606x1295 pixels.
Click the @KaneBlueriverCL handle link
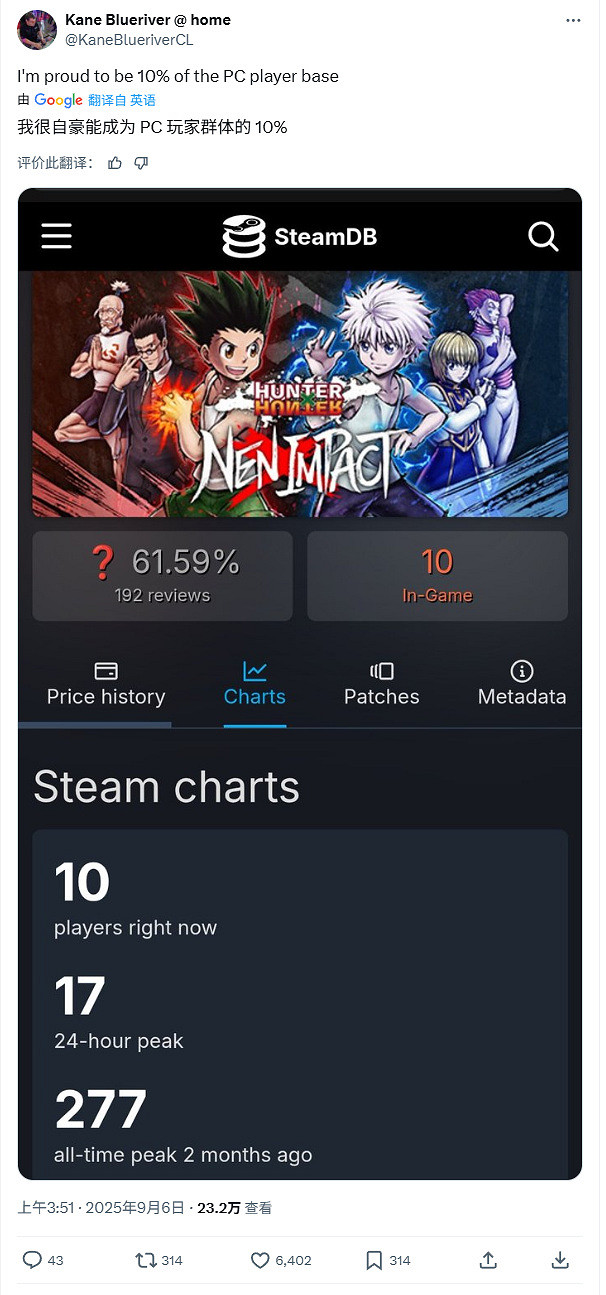click(x=129, y=40)
